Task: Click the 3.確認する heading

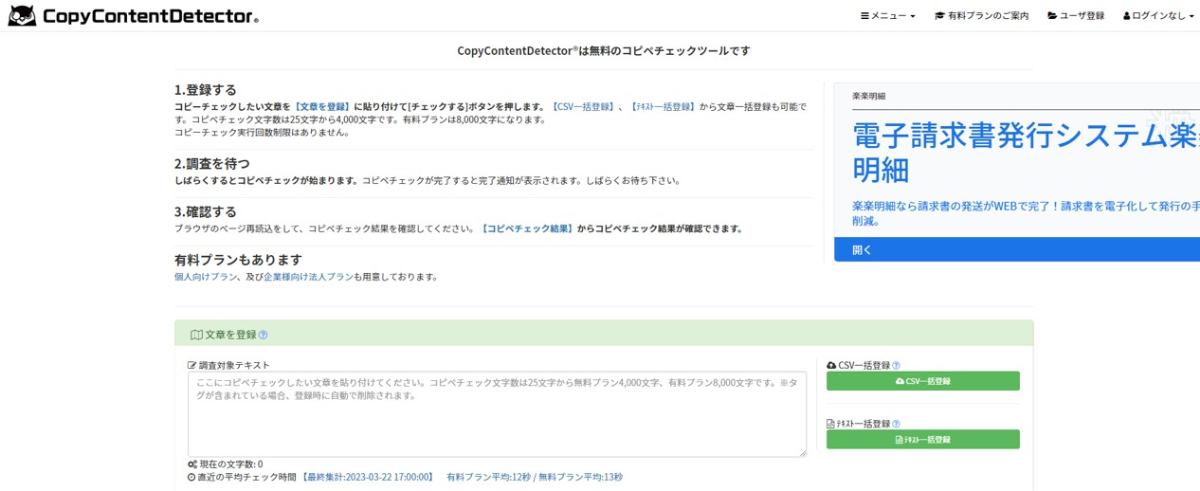Action: point(205,211)
